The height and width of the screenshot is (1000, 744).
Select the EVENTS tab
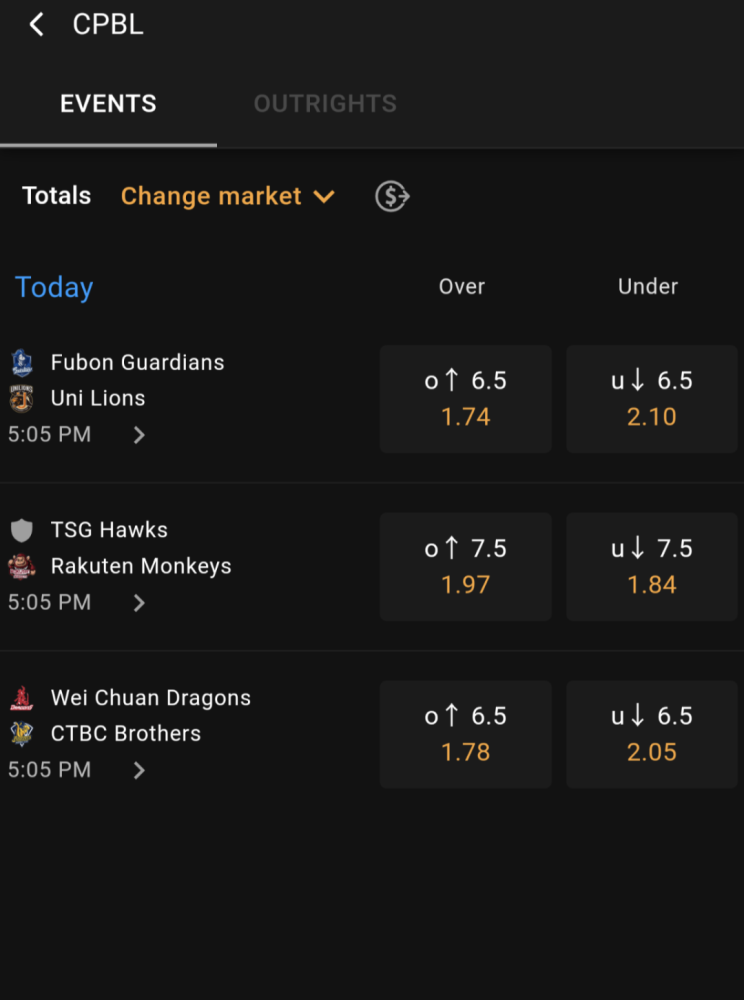click(x=108, y=103)
